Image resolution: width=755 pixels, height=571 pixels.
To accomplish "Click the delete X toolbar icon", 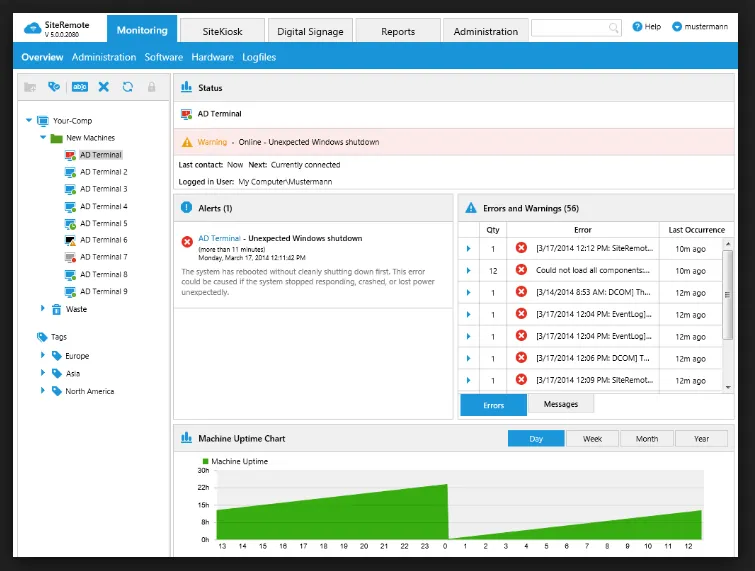I will pyautogui.click(x=104, y=87).
